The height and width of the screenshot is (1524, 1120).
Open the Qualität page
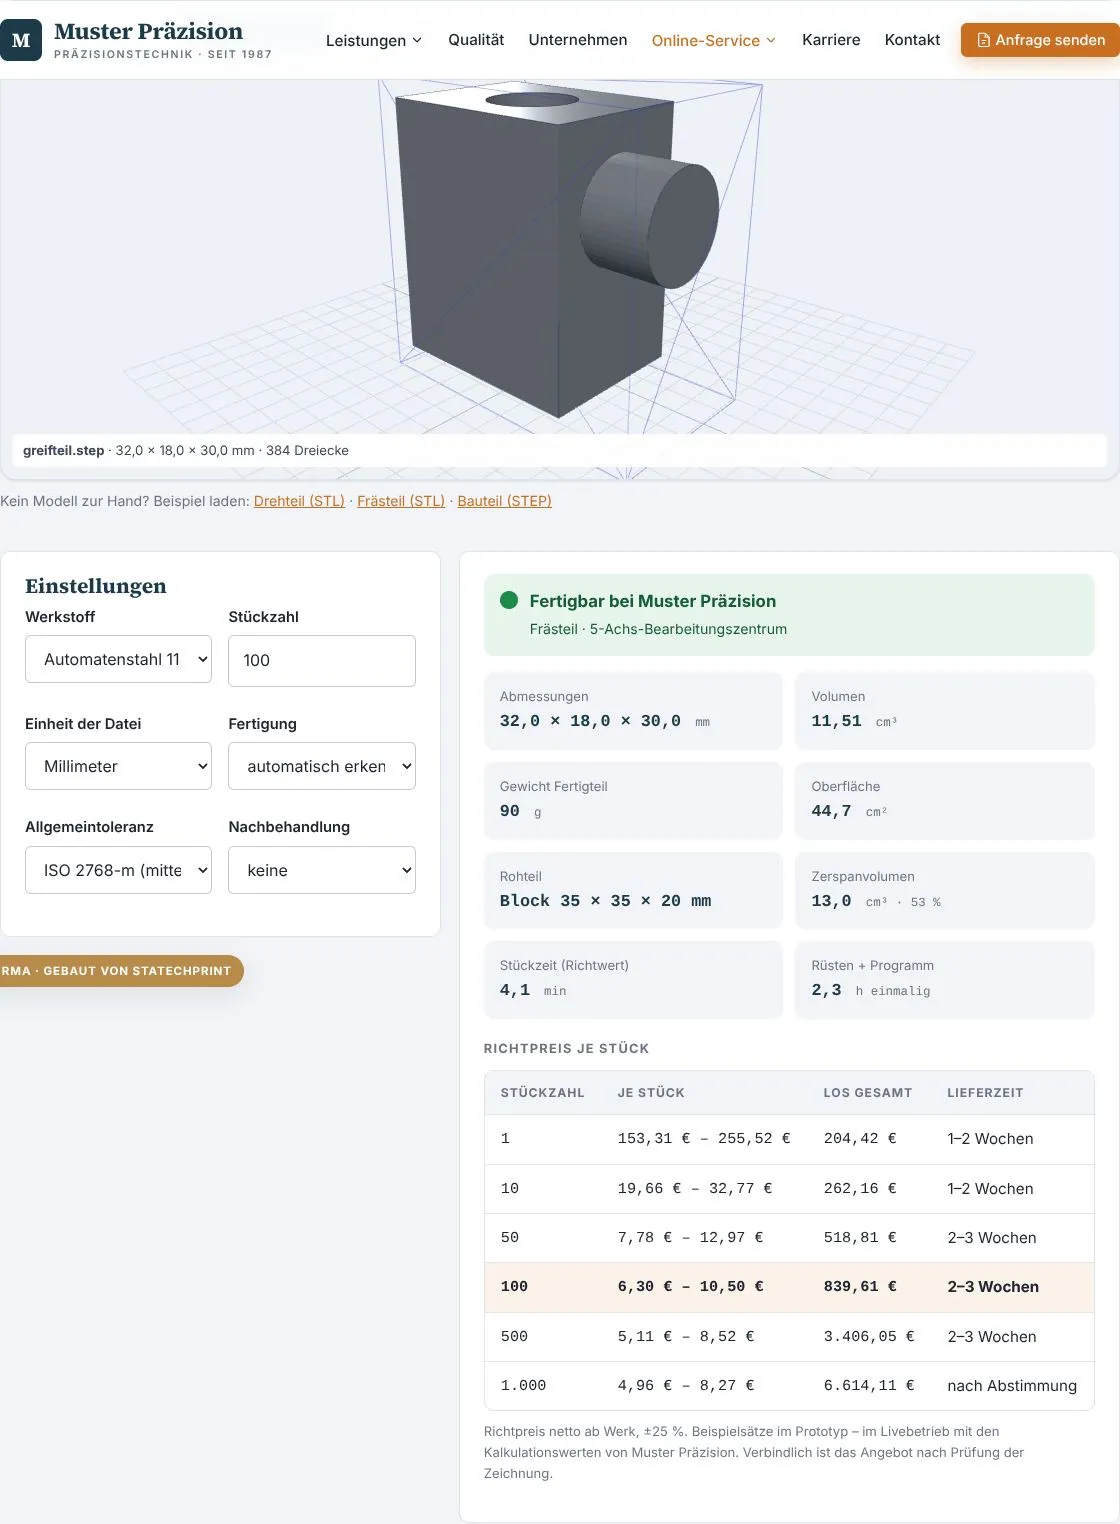476,40
